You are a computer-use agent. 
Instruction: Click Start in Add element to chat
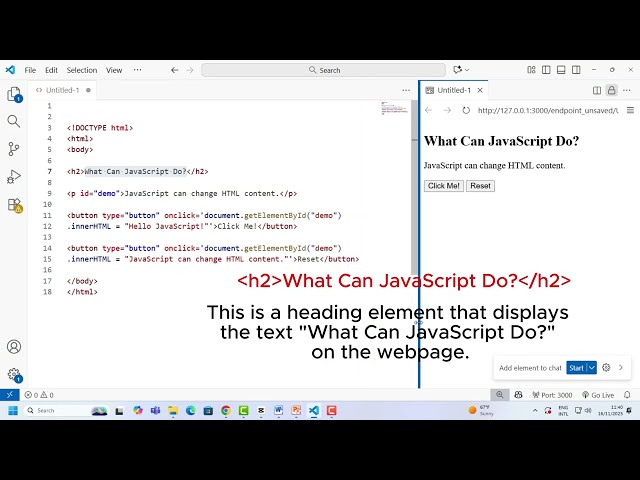pyautogui.click(x=576, y=368)
